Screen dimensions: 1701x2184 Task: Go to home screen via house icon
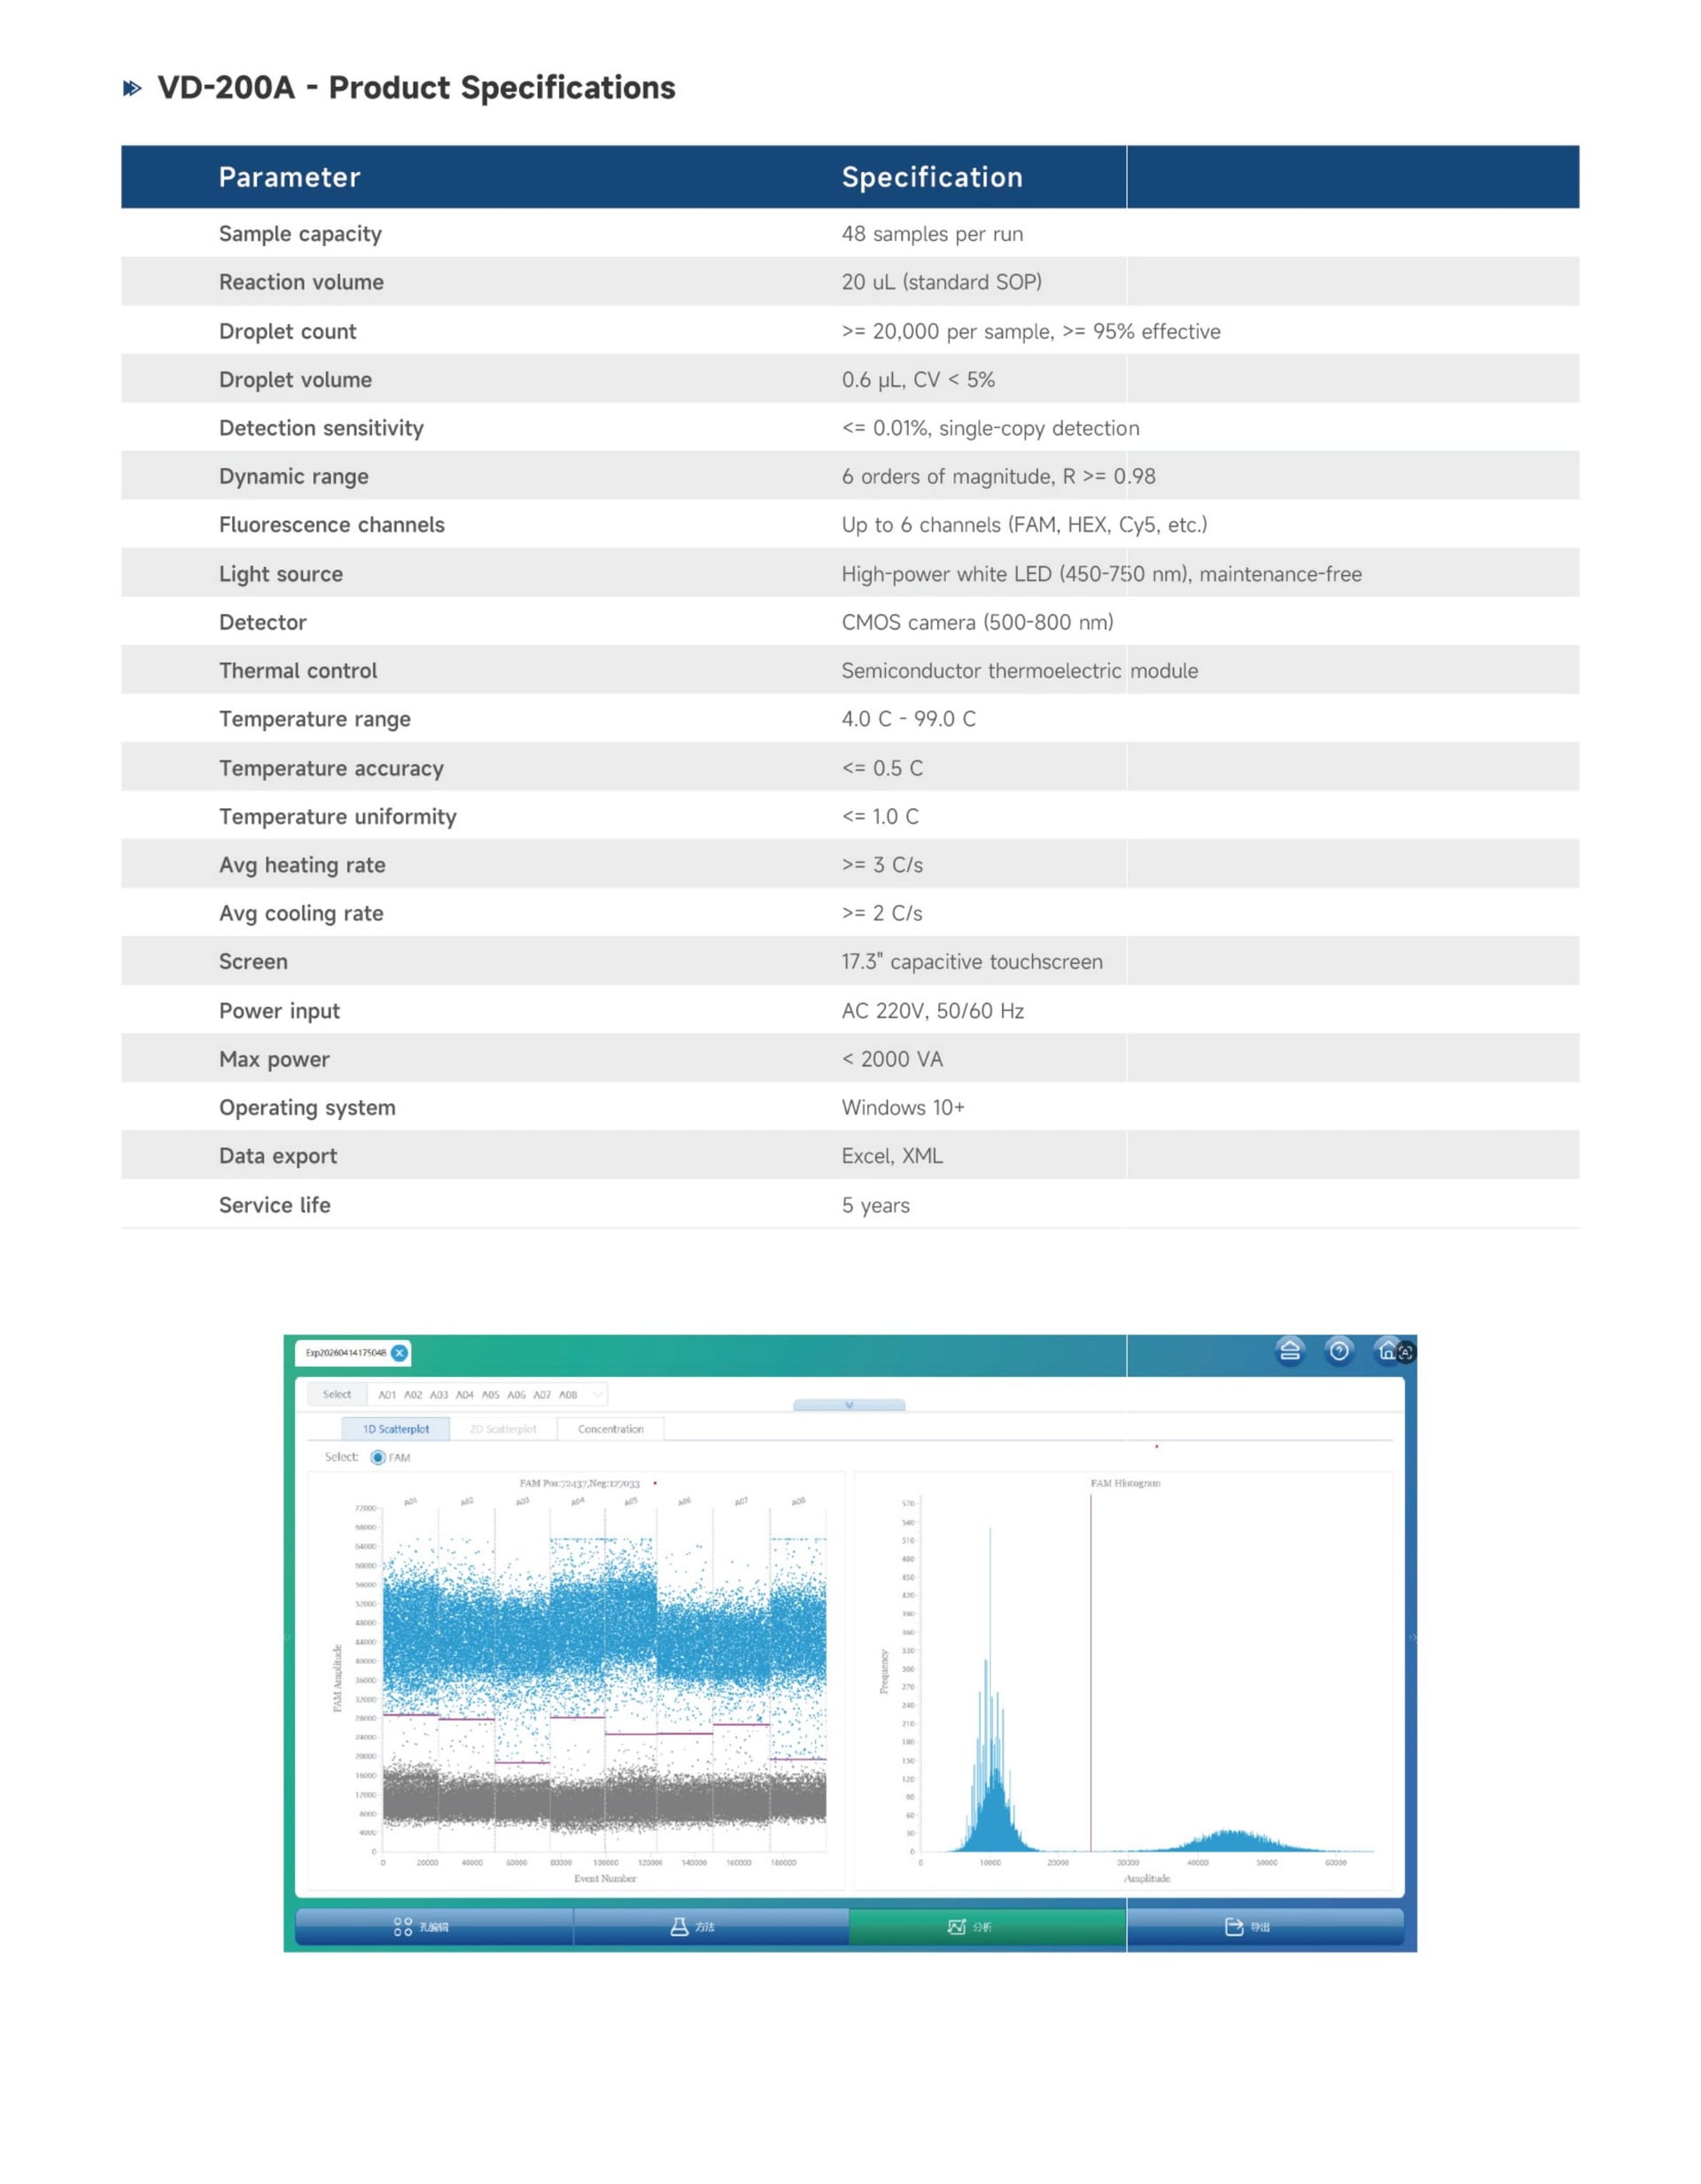pos(1387,1351)
